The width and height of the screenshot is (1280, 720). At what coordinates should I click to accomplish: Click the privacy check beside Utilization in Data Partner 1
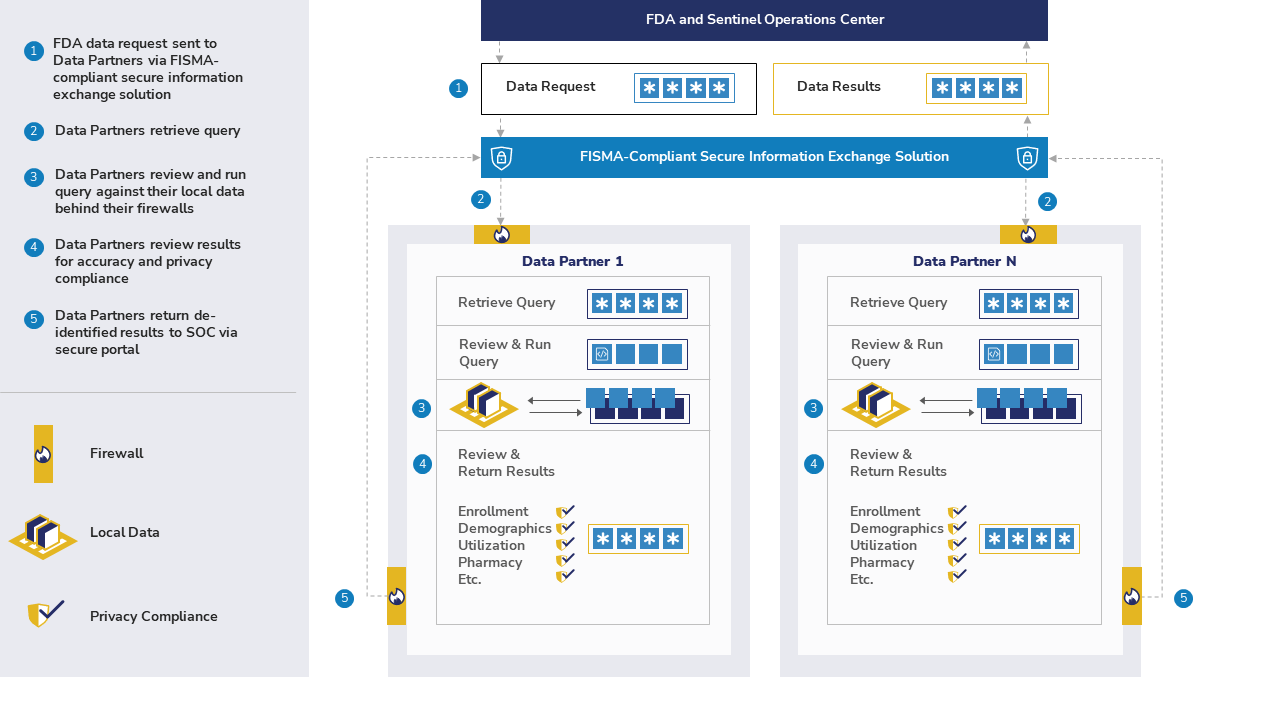[565, 544]
